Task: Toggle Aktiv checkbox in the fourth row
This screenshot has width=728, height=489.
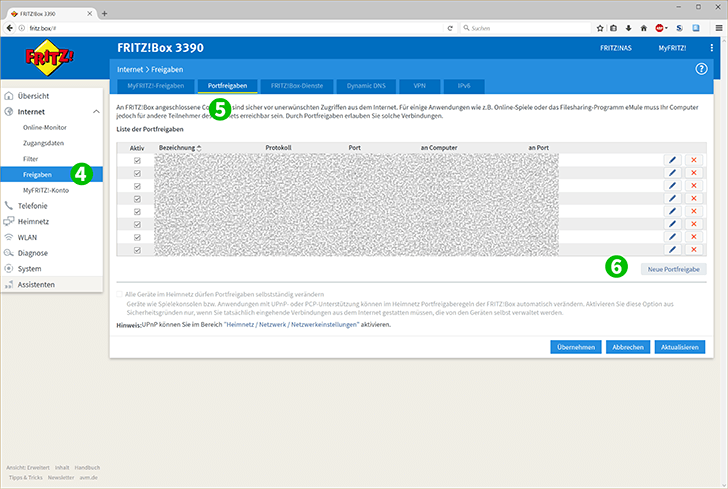Action: point(137,199)
